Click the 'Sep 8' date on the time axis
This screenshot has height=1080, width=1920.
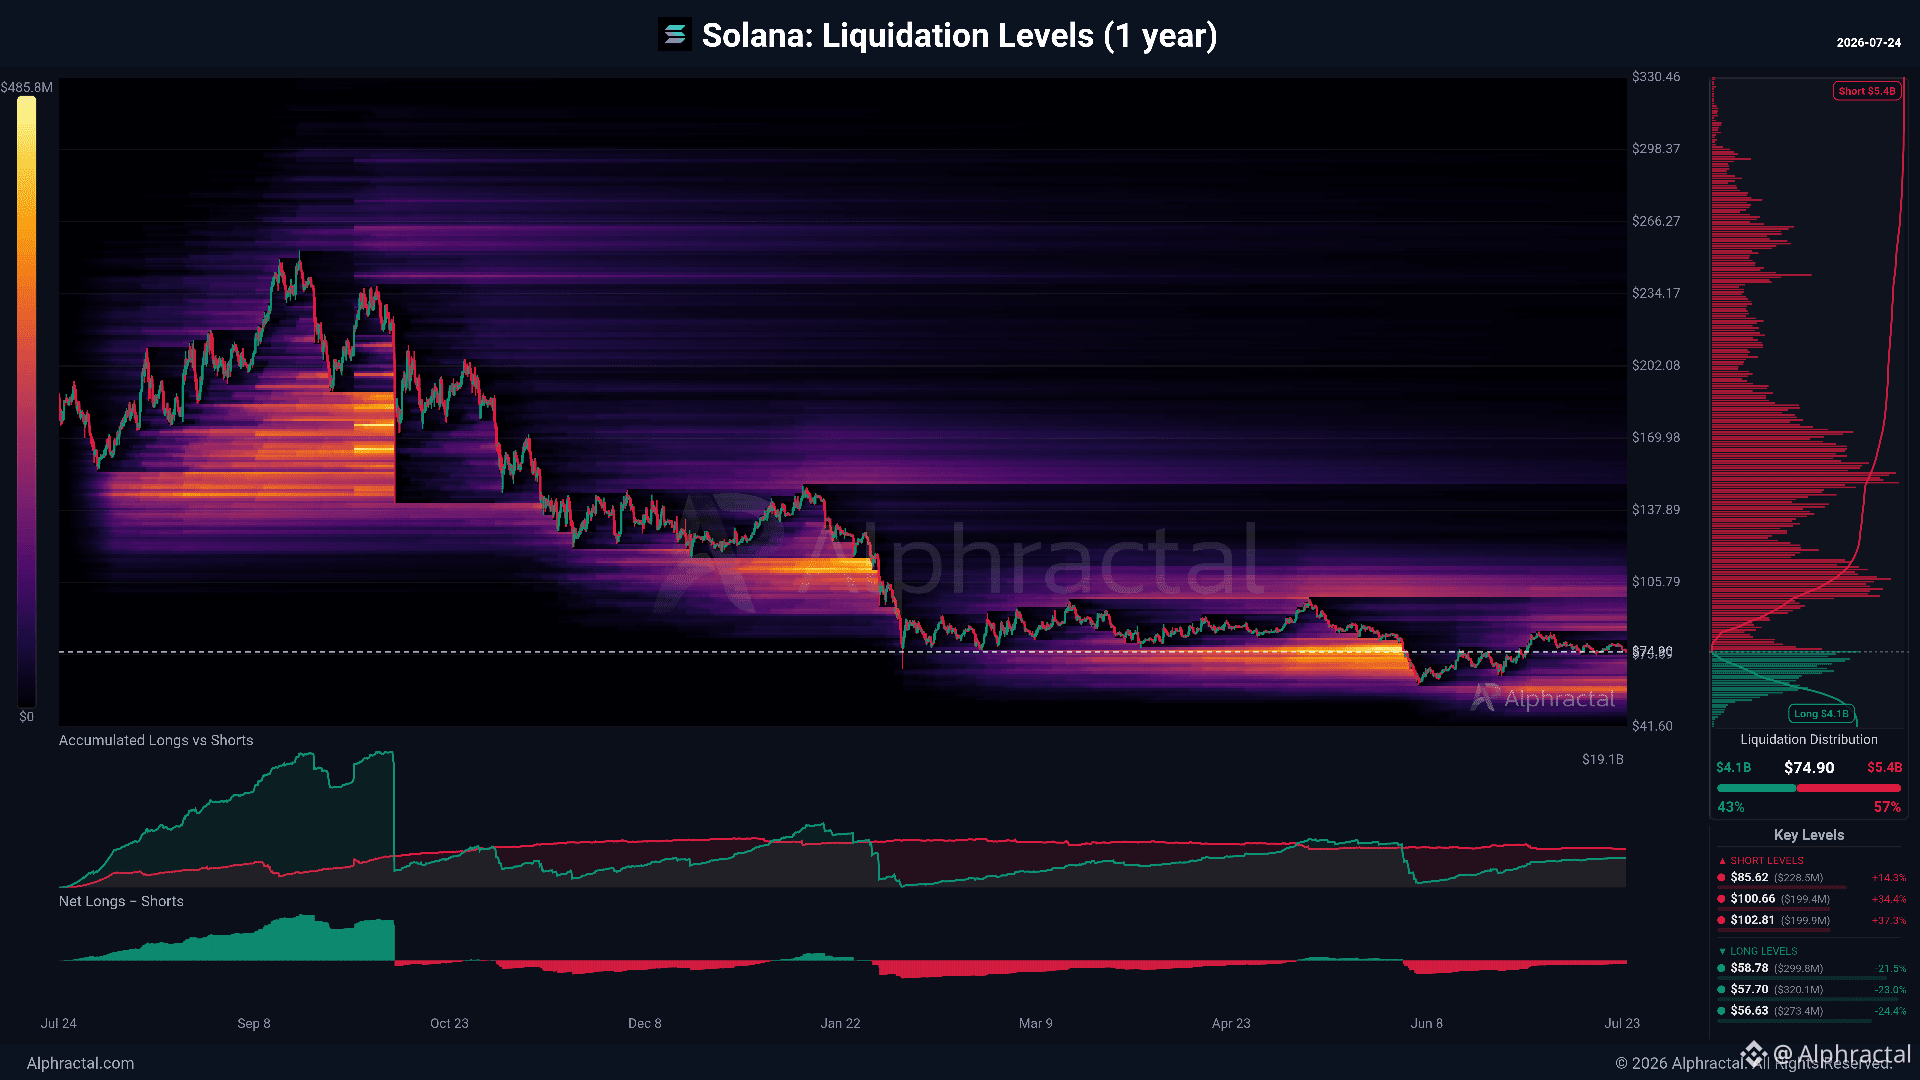(254, 1024)
